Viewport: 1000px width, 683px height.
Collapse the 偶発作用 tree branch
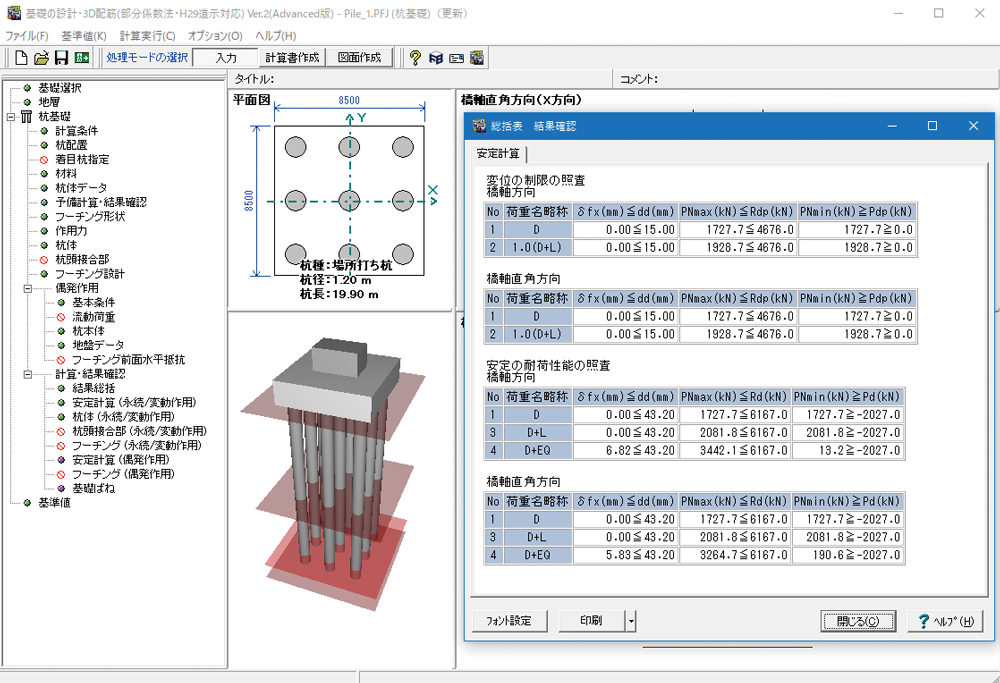pyautogui.click(x=28, y=288)
